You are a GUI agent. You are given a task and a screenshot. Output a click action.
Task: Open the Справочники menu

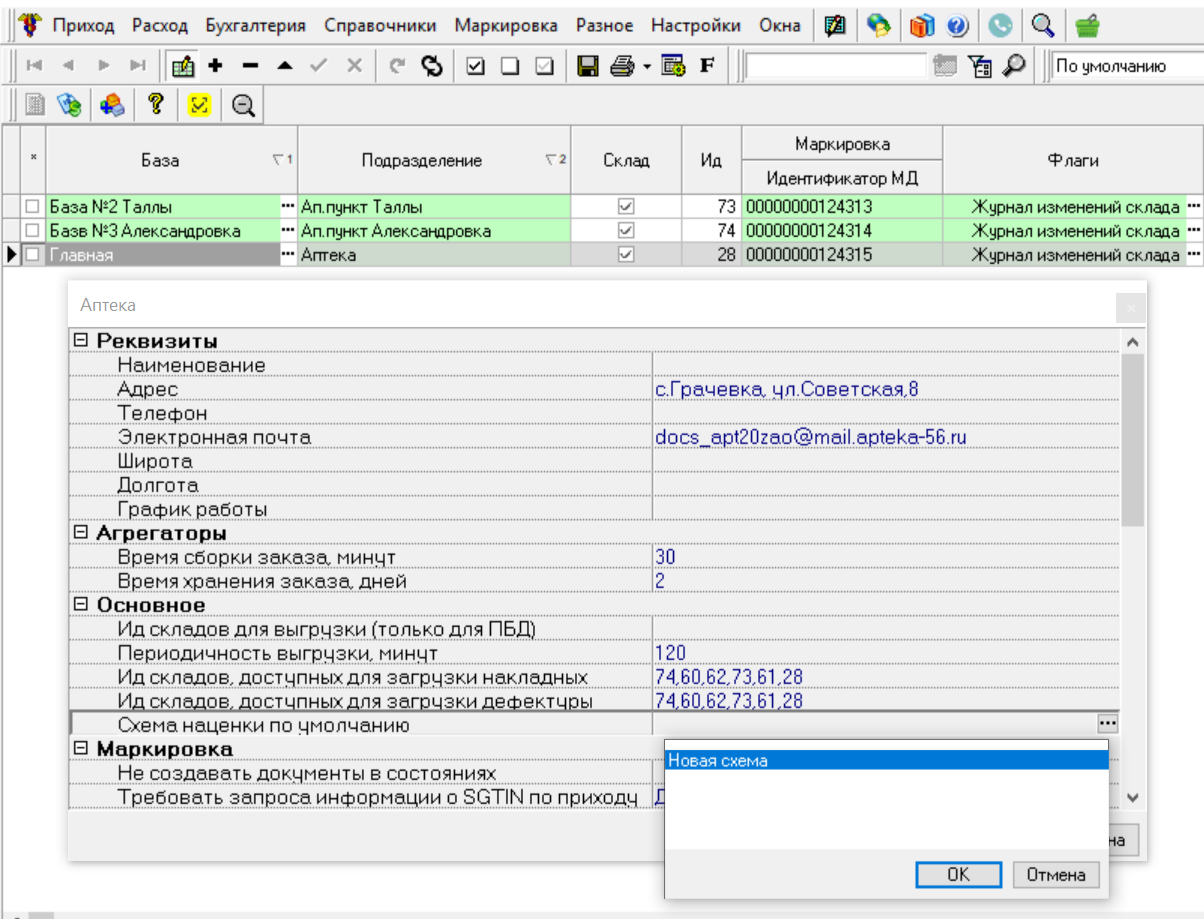click(380, 25)
